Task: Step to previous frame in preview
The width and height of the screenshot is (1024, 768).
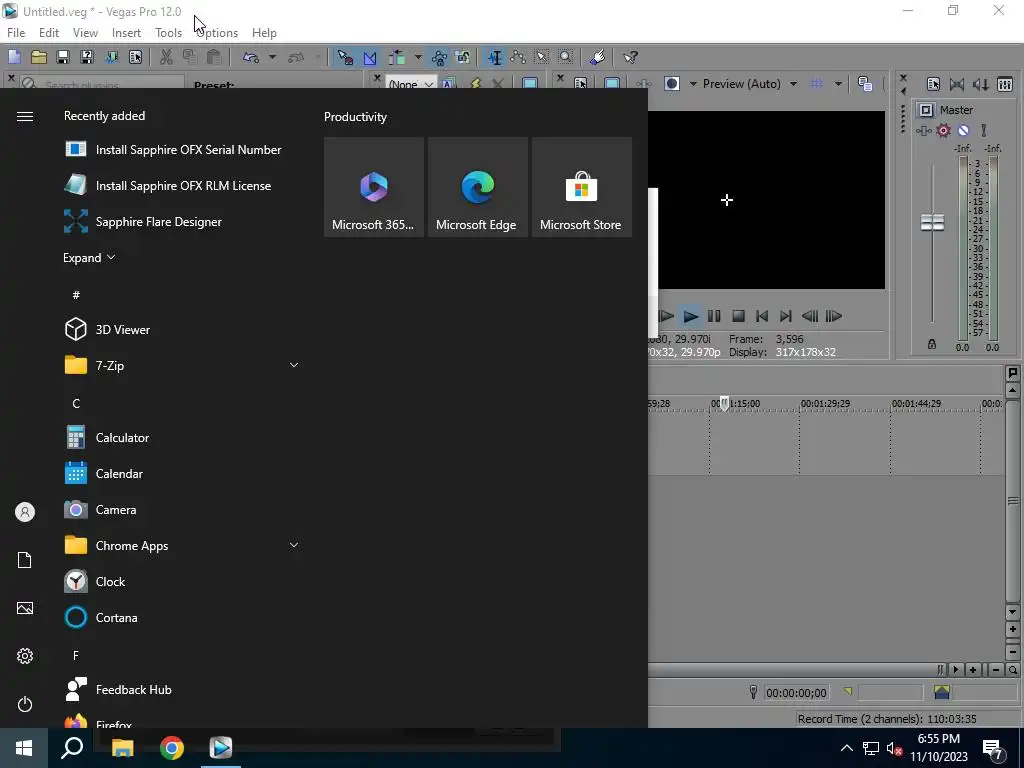Action: 810,316
